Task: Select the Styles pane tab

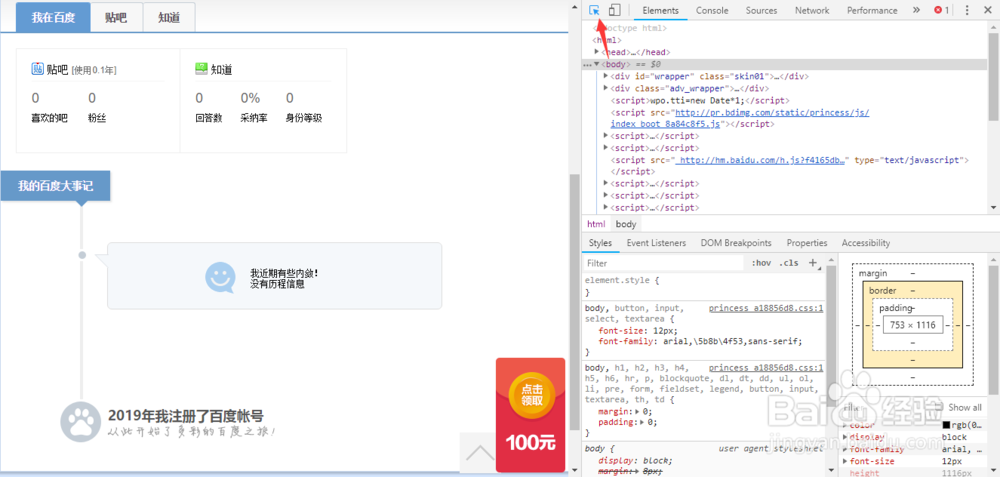Action: click(600, 243)
